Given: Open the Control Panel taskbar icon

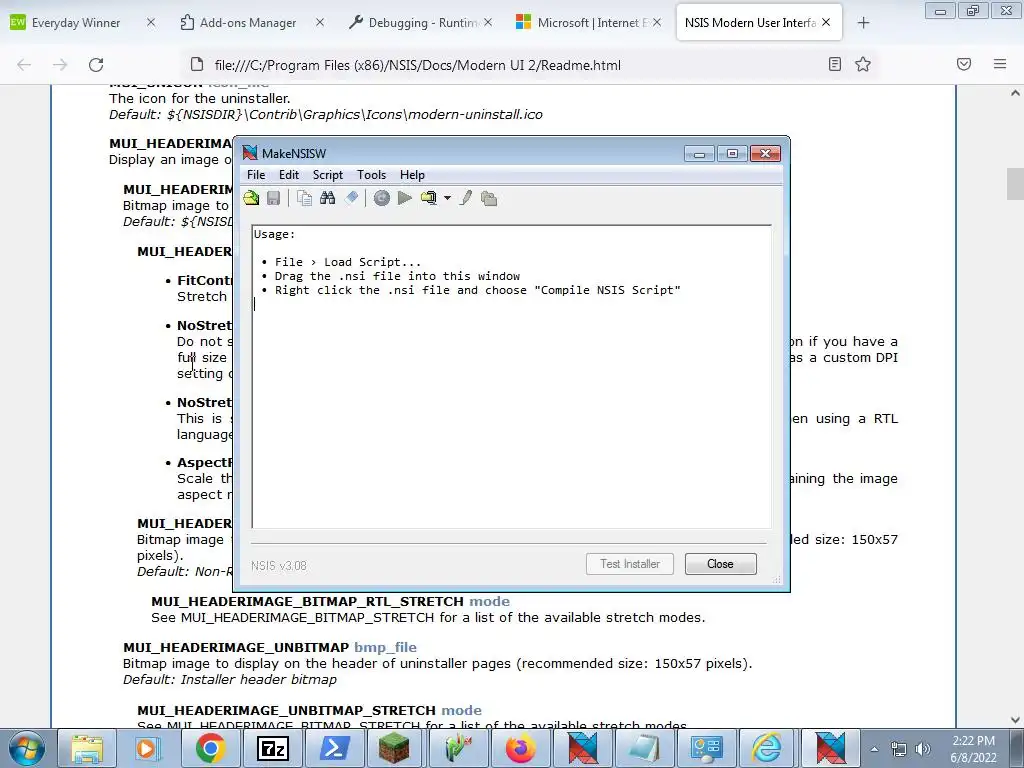Looking at the screenshot, I should (x=706, y=748).
